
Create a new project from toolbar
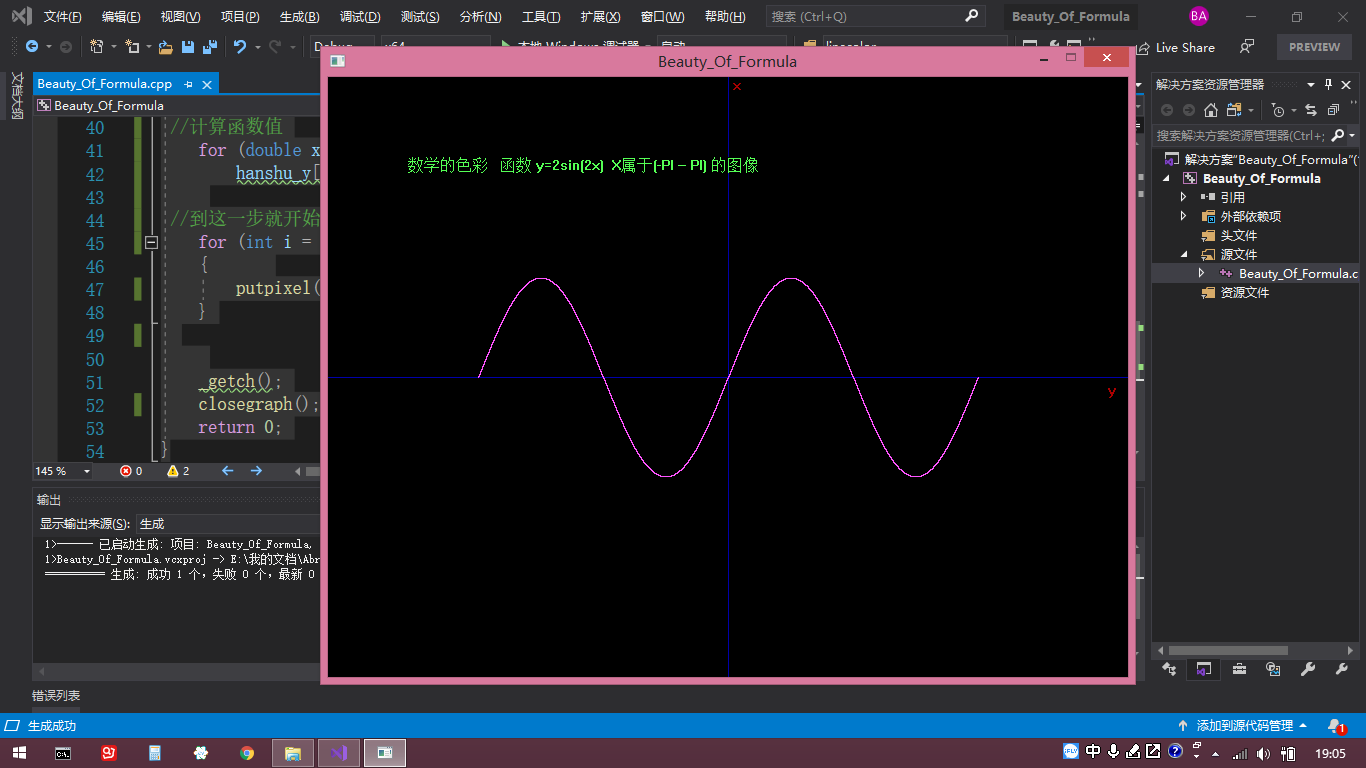pos(97,47)
